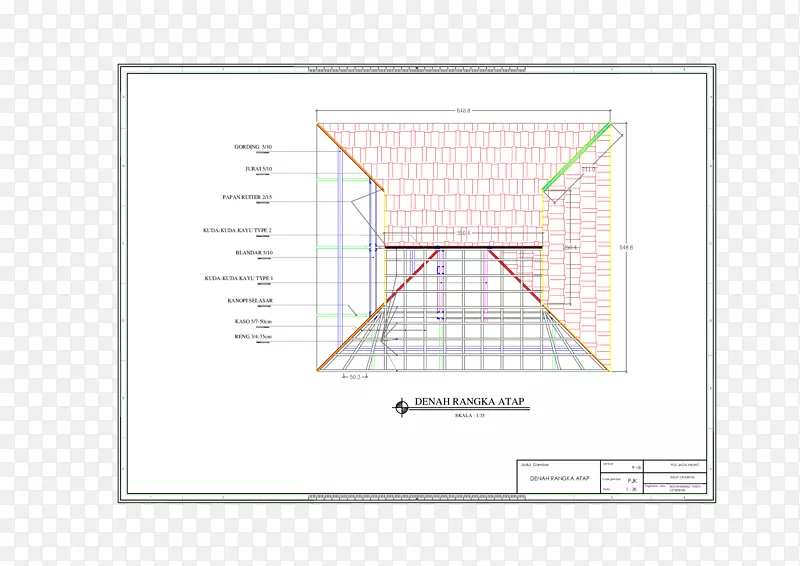The image size is (800, 566).
Task: Click the BLANDAR 5/10 annotation
Action: [x=258, y=253]
